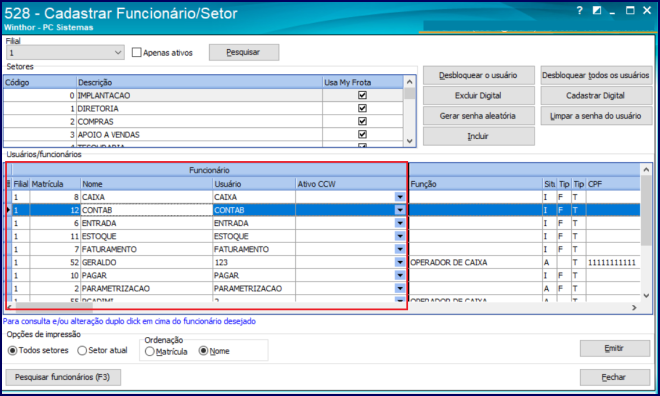
Task: Select Todos setores radio option
Action: 38,350
